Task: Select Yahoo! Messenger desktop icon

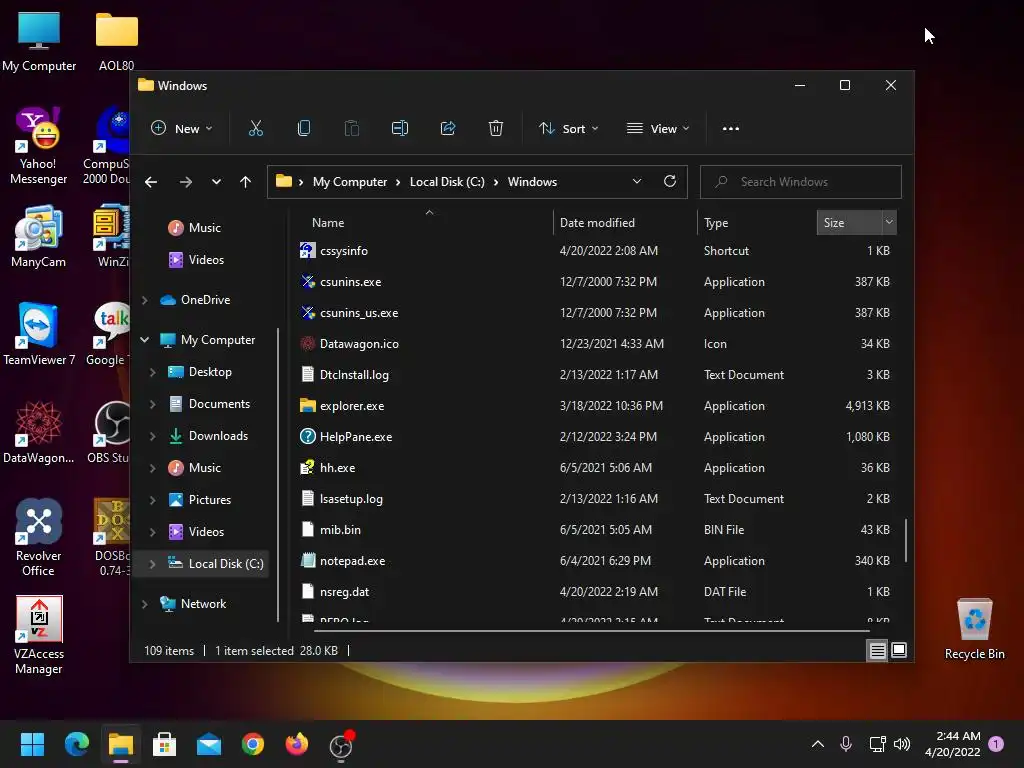Action: point(39,146)
